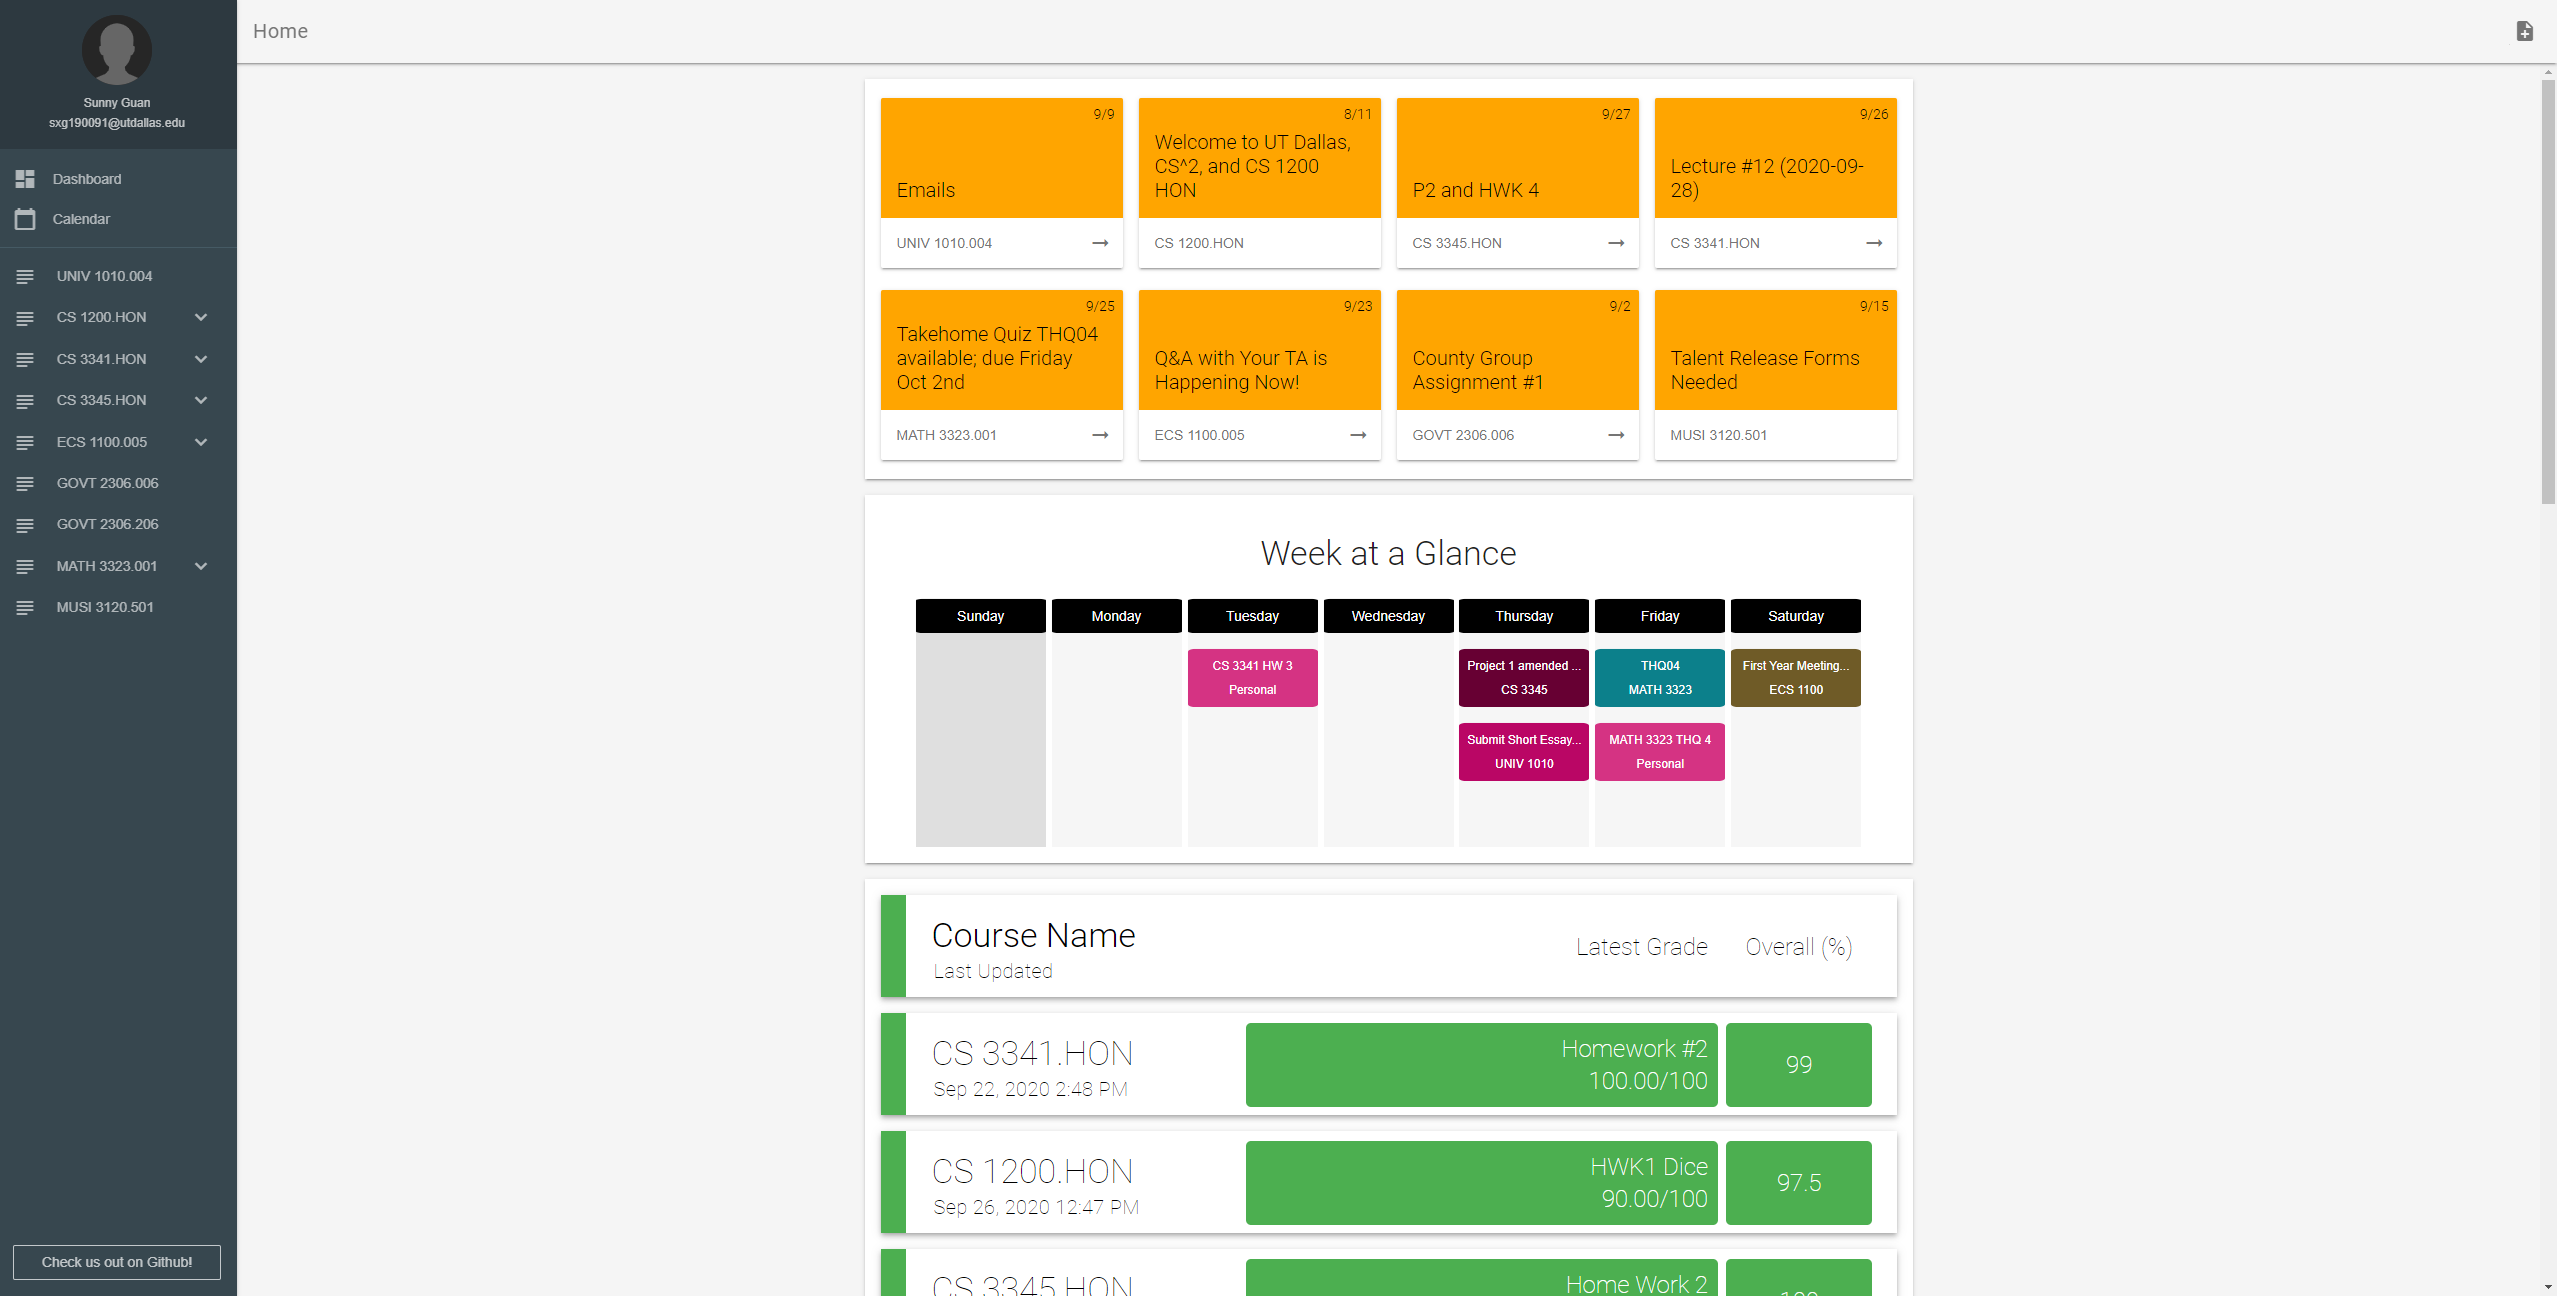The width and height of the screenshot is (2557, 1296).
Task: Click arrow on Lecture #12 card
Action: tap(1874, 243)
